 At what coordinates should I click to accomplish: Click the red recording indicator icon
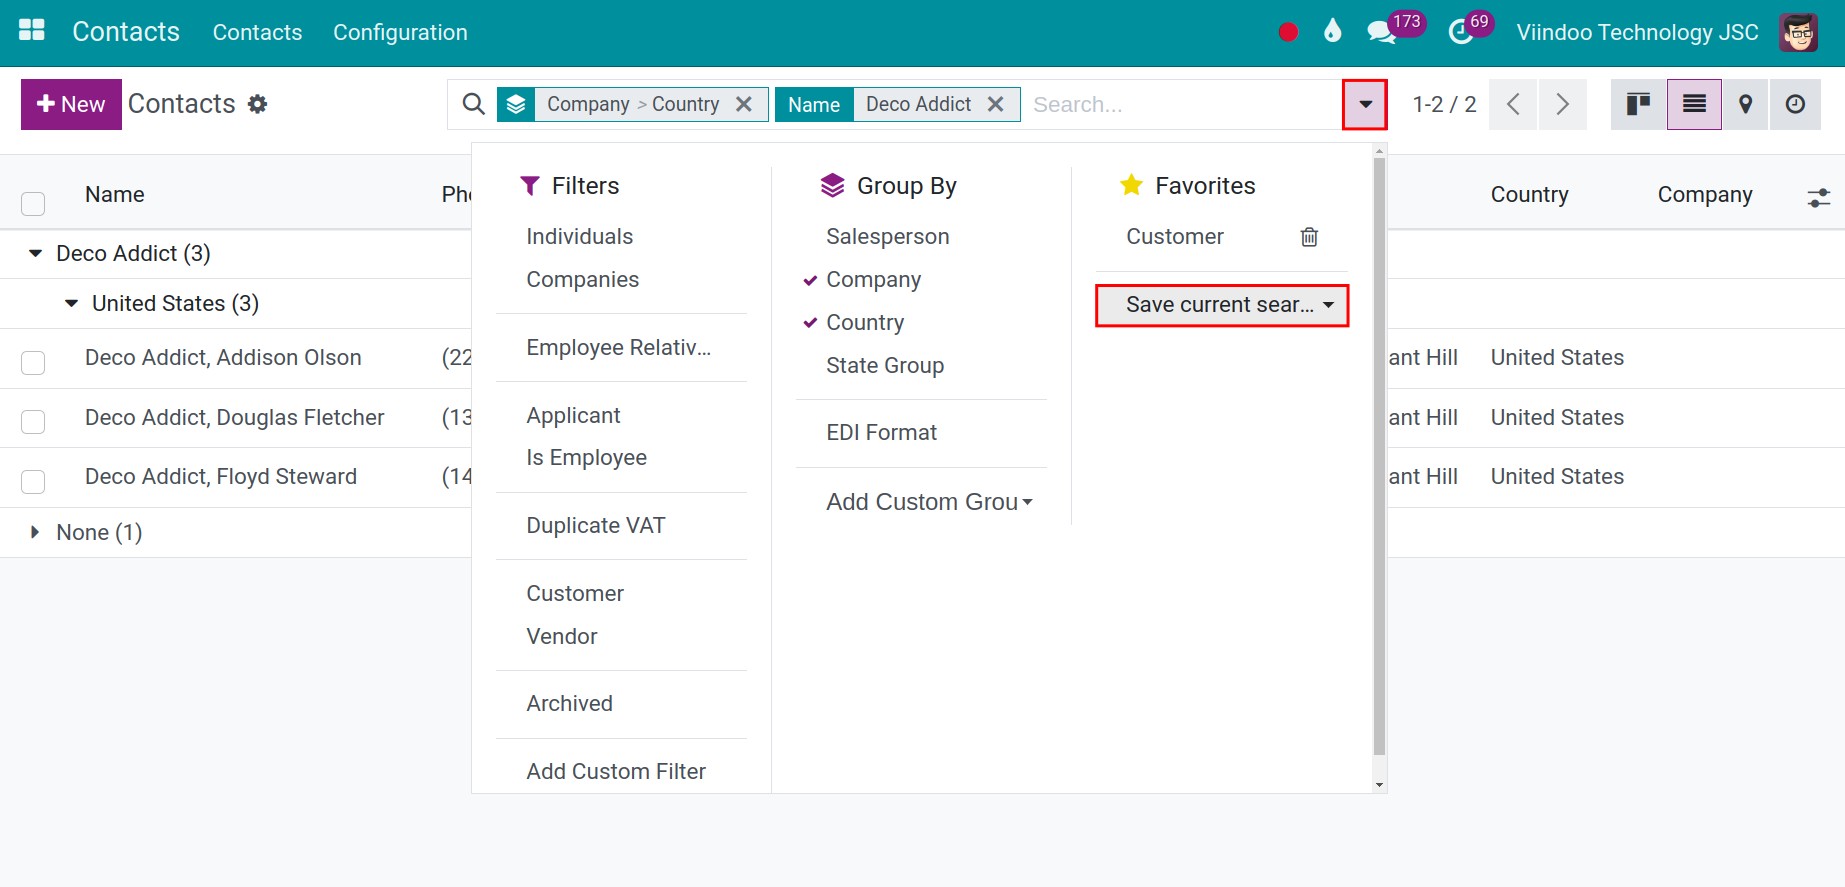(x=1288, y=32)
